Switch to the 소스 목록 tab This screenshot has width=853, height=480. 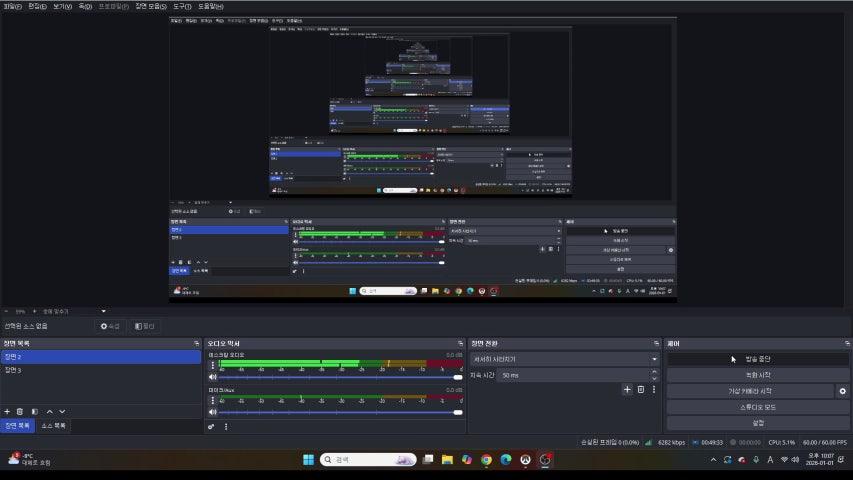click(x=53, y=426)
